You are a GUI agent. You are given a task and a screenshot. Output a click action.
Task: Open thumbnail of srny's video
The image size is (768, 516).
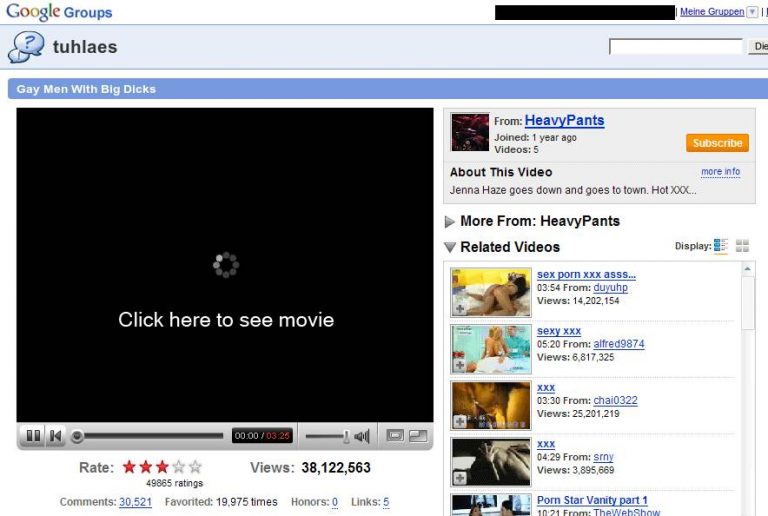coord(491,462)
